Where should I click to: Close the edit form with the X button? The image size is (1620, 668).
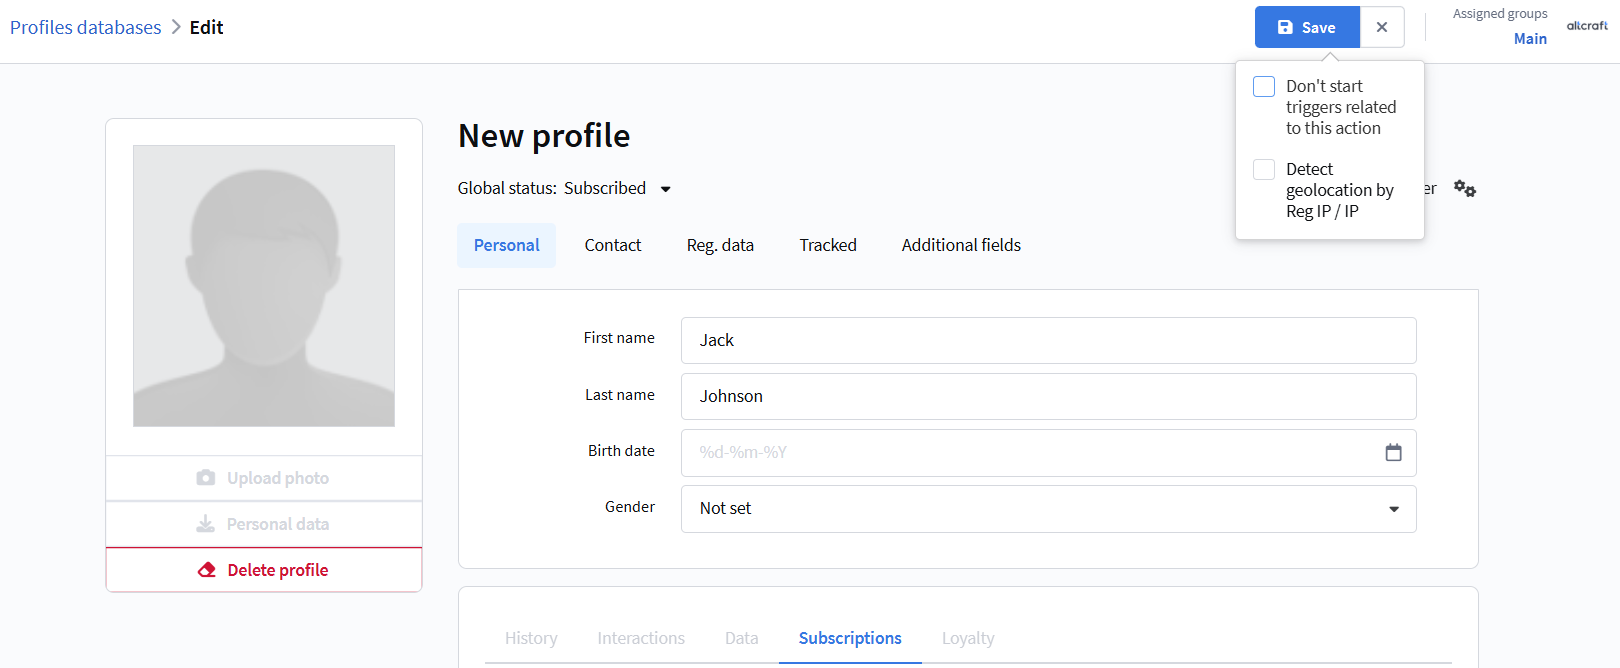coord(1382,27)
